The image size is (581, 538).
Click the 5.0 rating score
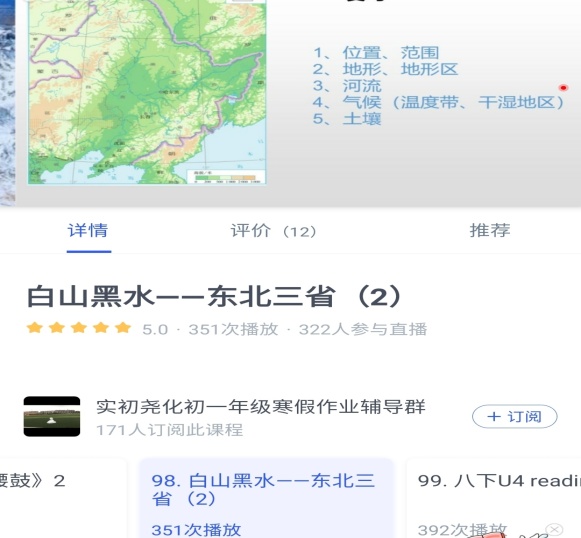pos(155,329)
